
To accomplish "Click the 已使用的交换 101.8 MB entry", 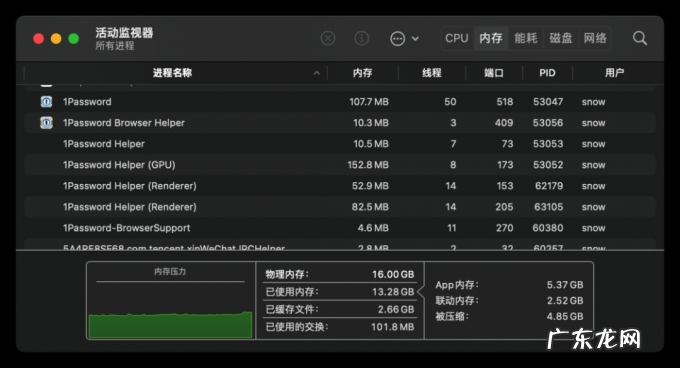I will click(340, 327).
